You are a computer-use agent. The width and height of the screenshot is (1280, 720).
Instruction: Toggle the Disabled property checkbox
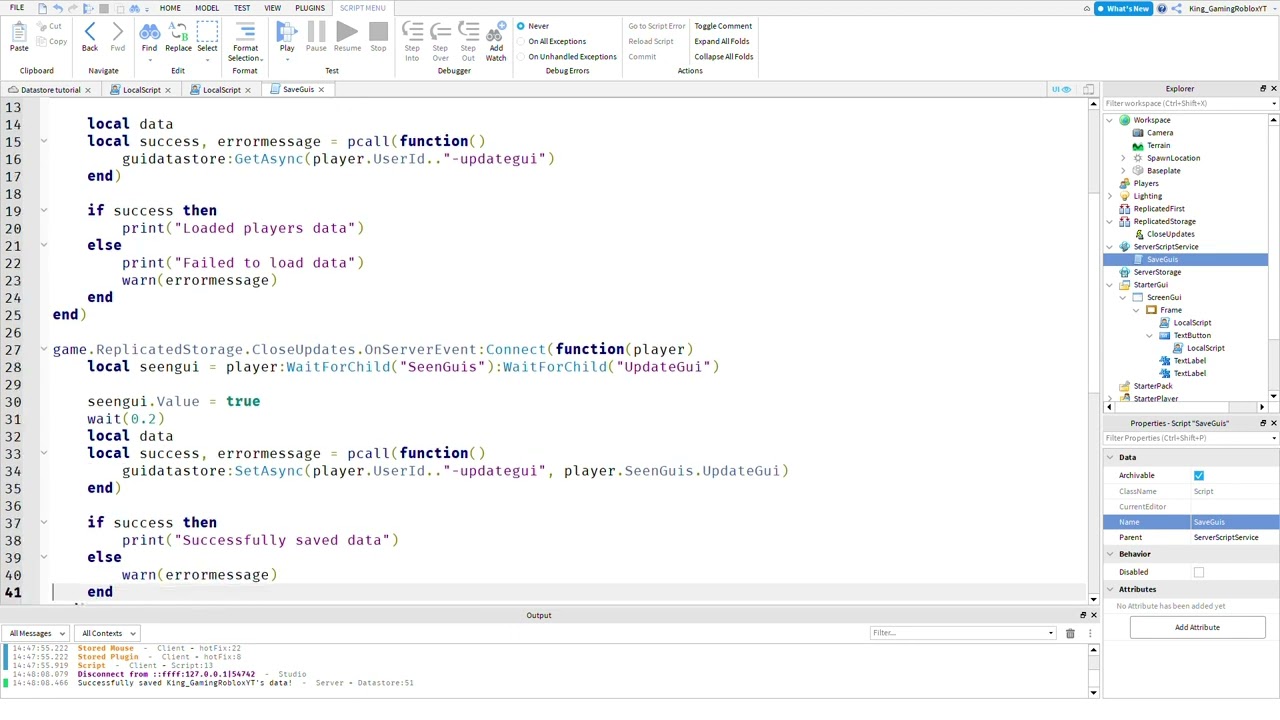(x=1199, y=572)
